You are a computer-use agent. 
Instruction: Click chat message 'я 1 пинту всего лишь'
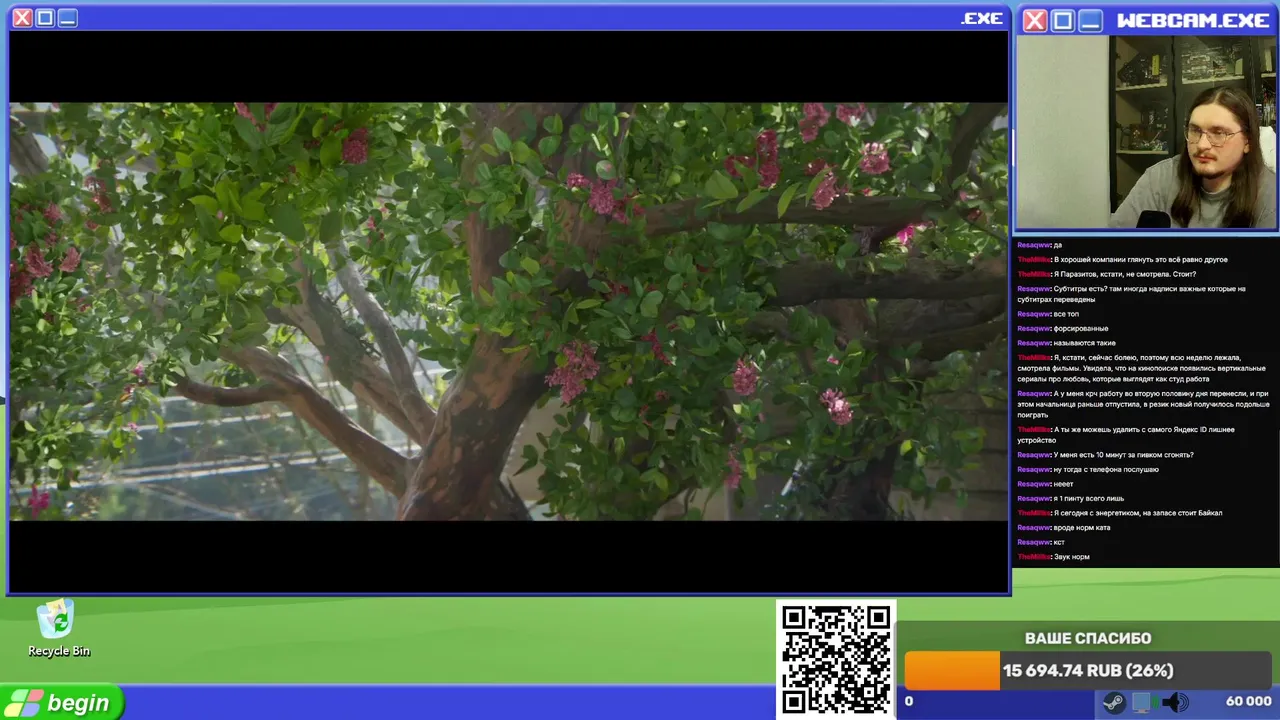click(x=1071, y=498)
